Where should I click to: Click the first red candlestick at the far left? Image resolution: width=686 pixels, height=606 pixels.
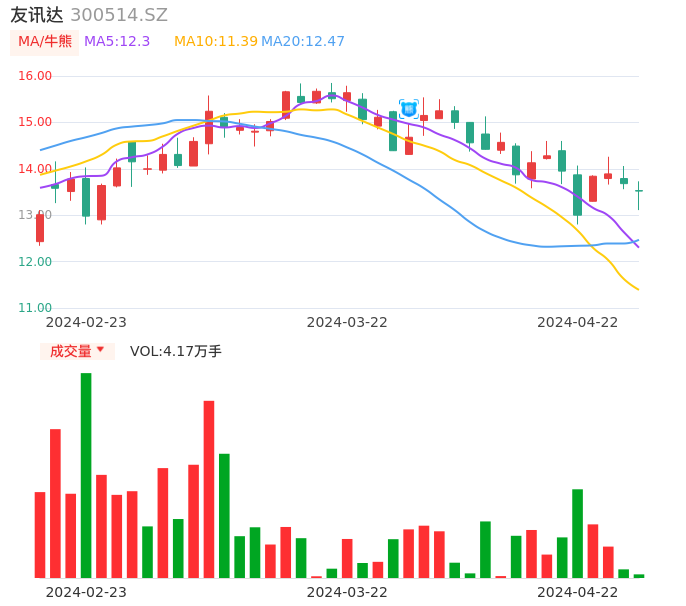40,228
